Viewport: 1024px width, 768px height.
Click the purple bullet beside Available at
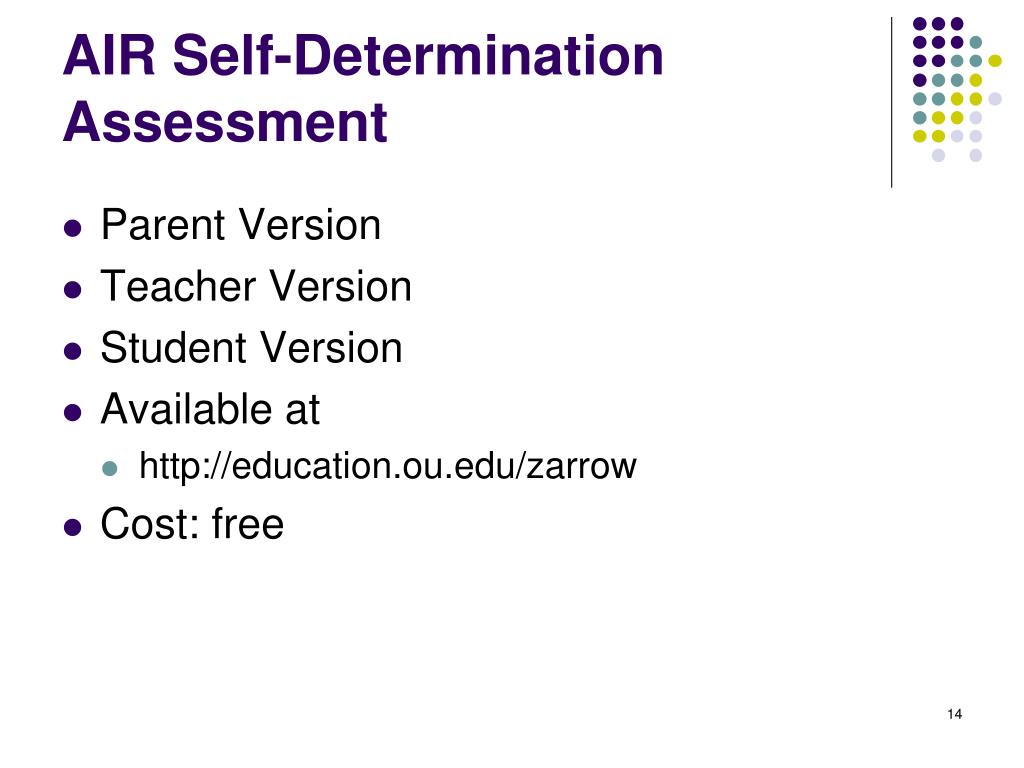coord(72,413)
